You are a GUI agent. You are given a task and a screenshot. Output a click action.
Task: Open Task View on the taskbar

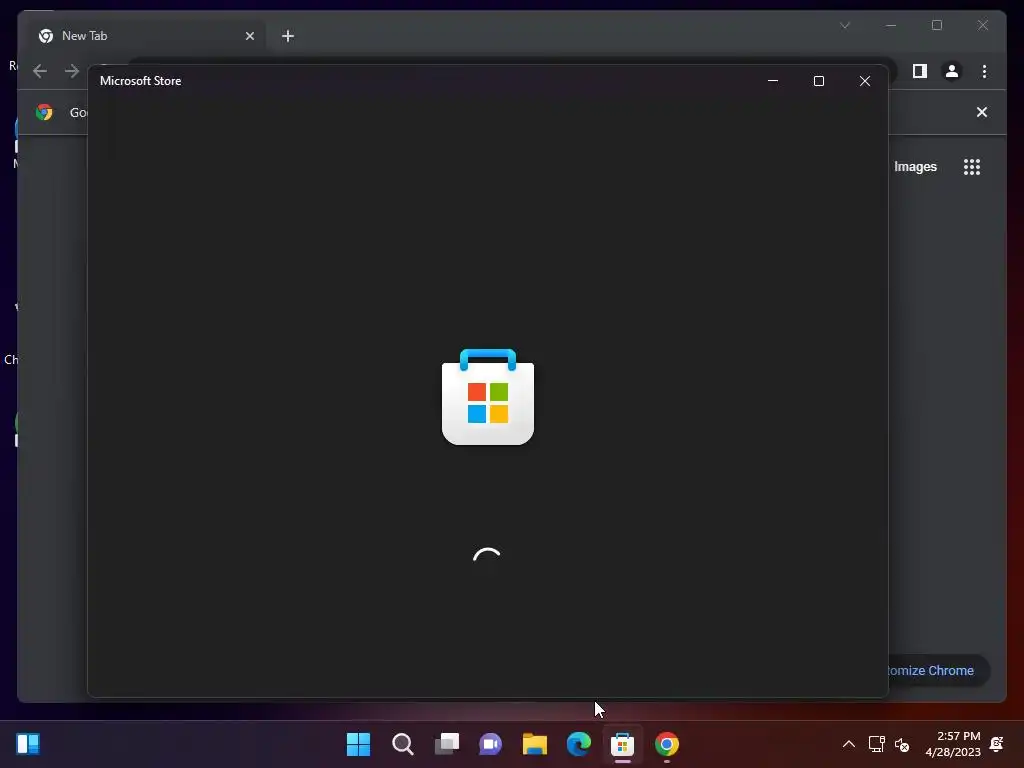(447, 744)
